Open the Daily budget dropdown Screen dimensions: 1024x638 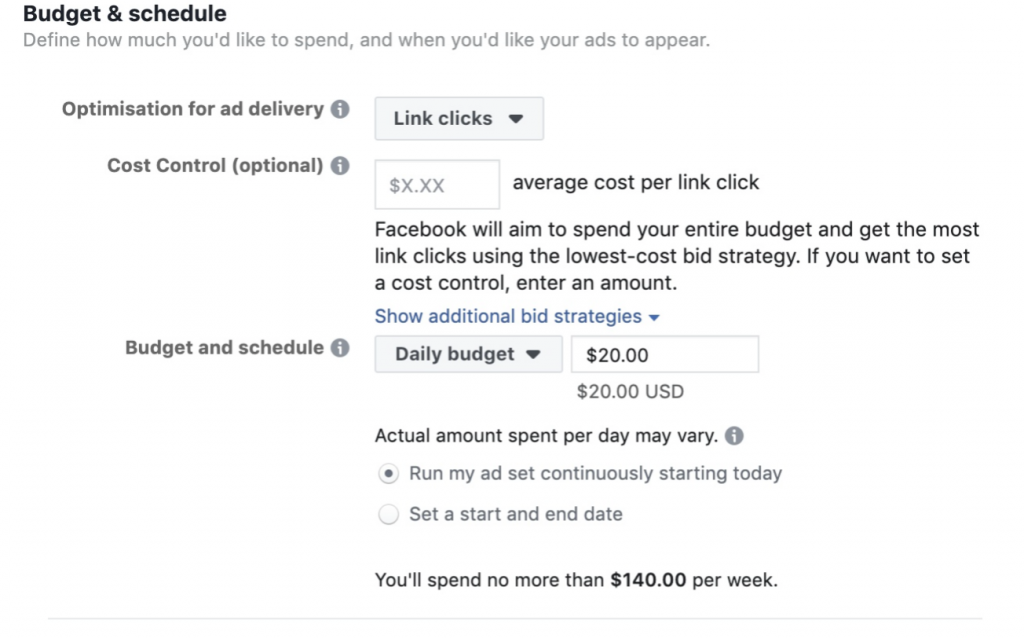point(468,354)
